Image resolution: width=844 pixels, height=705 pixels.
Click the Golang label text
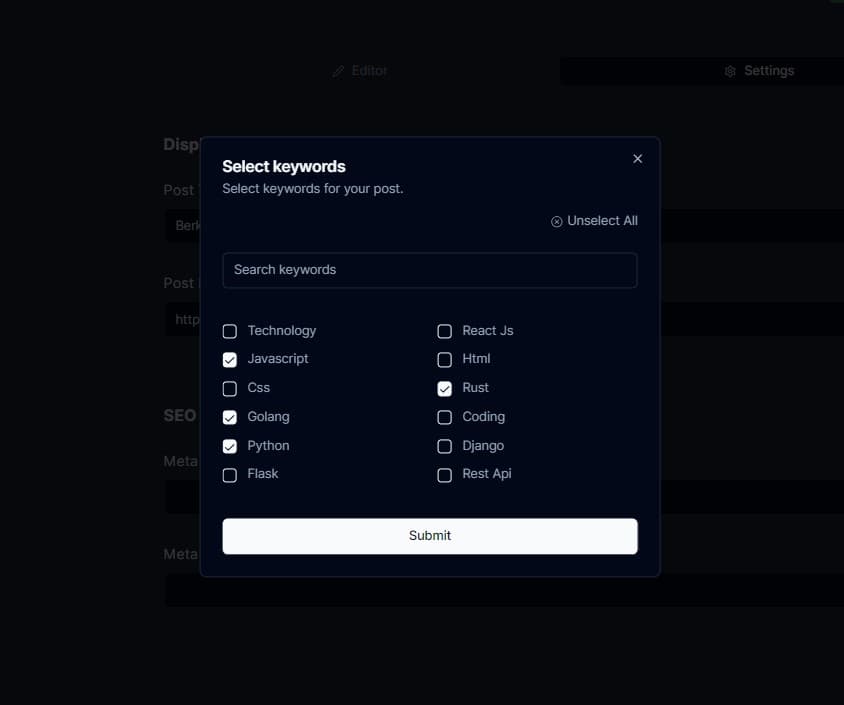tap(268, 417)
